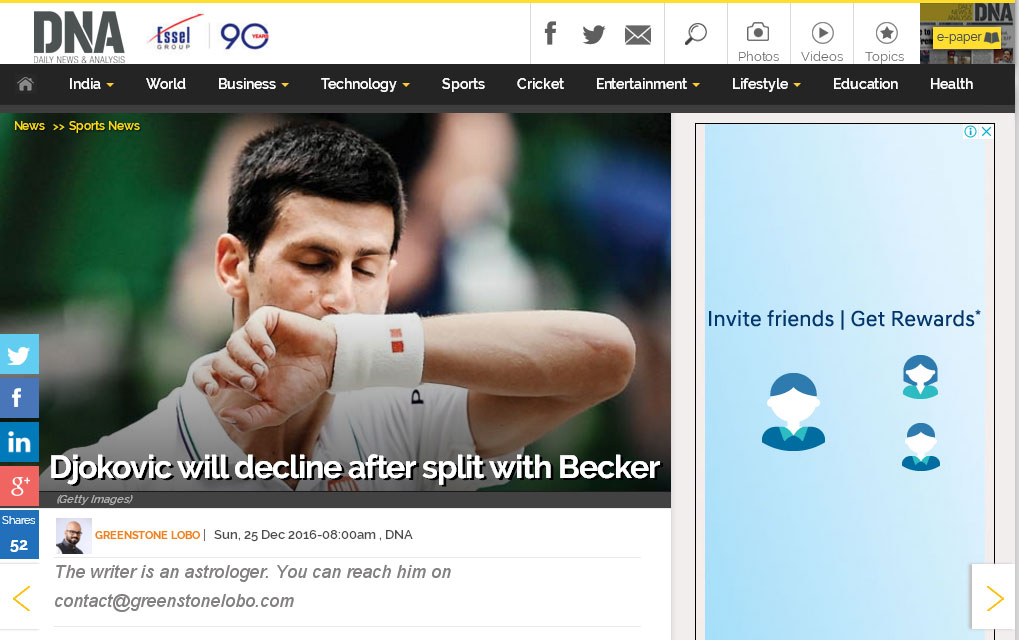Screen dimensions: 1019x640
Task: Click the Djokovic article headline
Action: (x=355, y=467)
